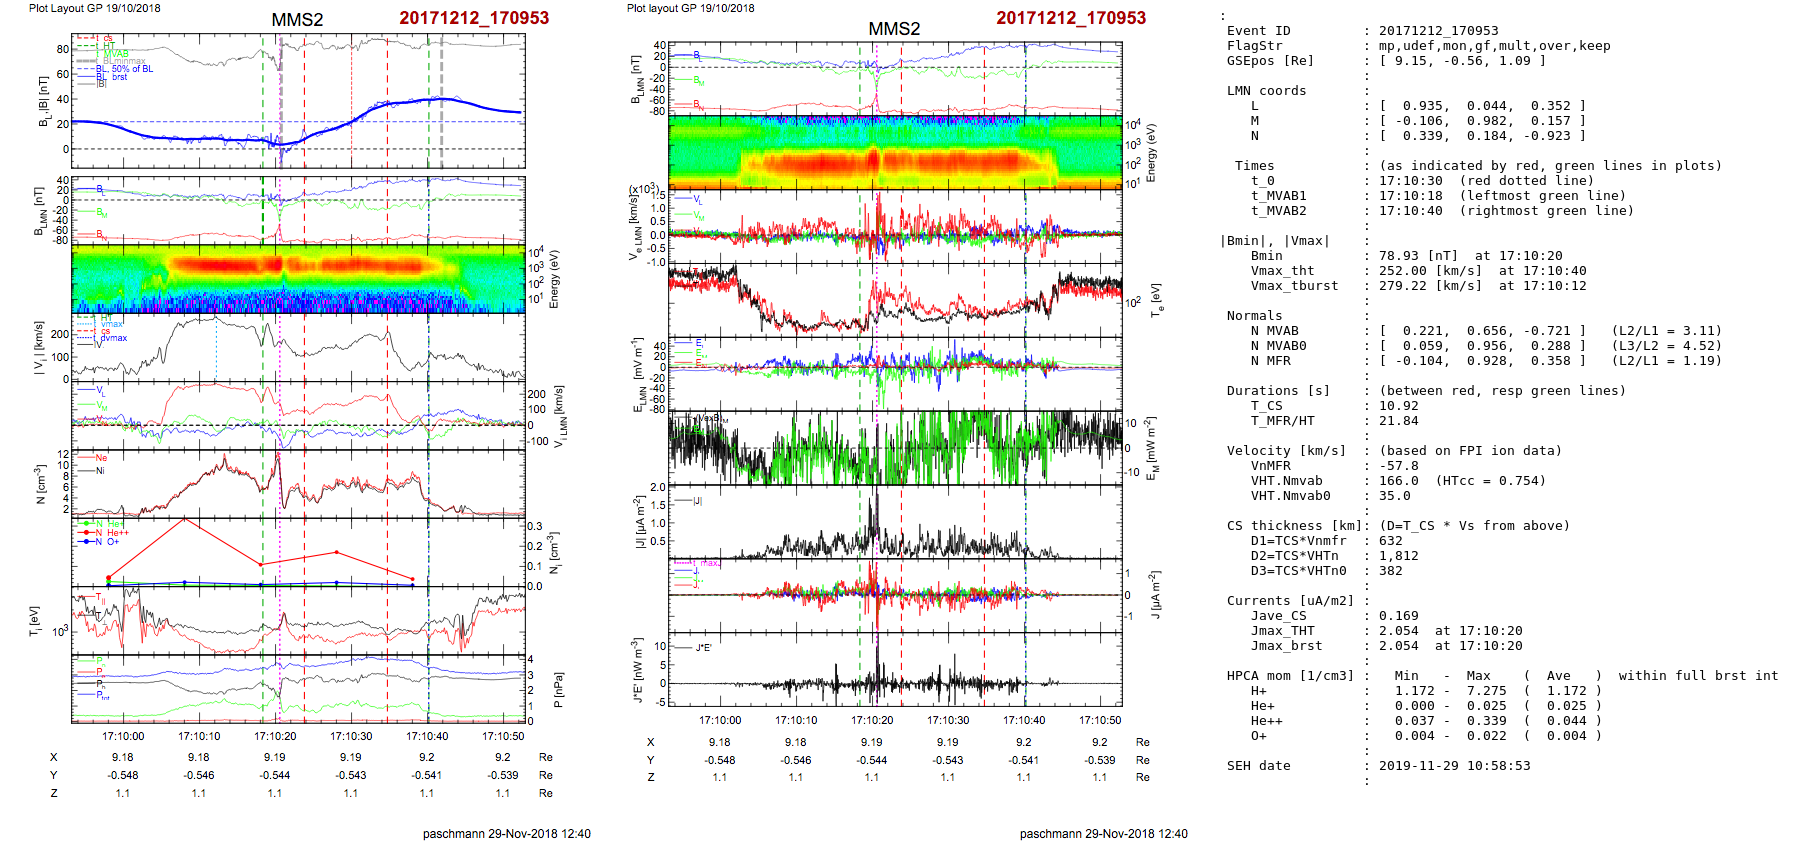Select the VHT.Nmvab0 value 35.0
Screen dimensions: 1804x841
(x=1395, y=496)
